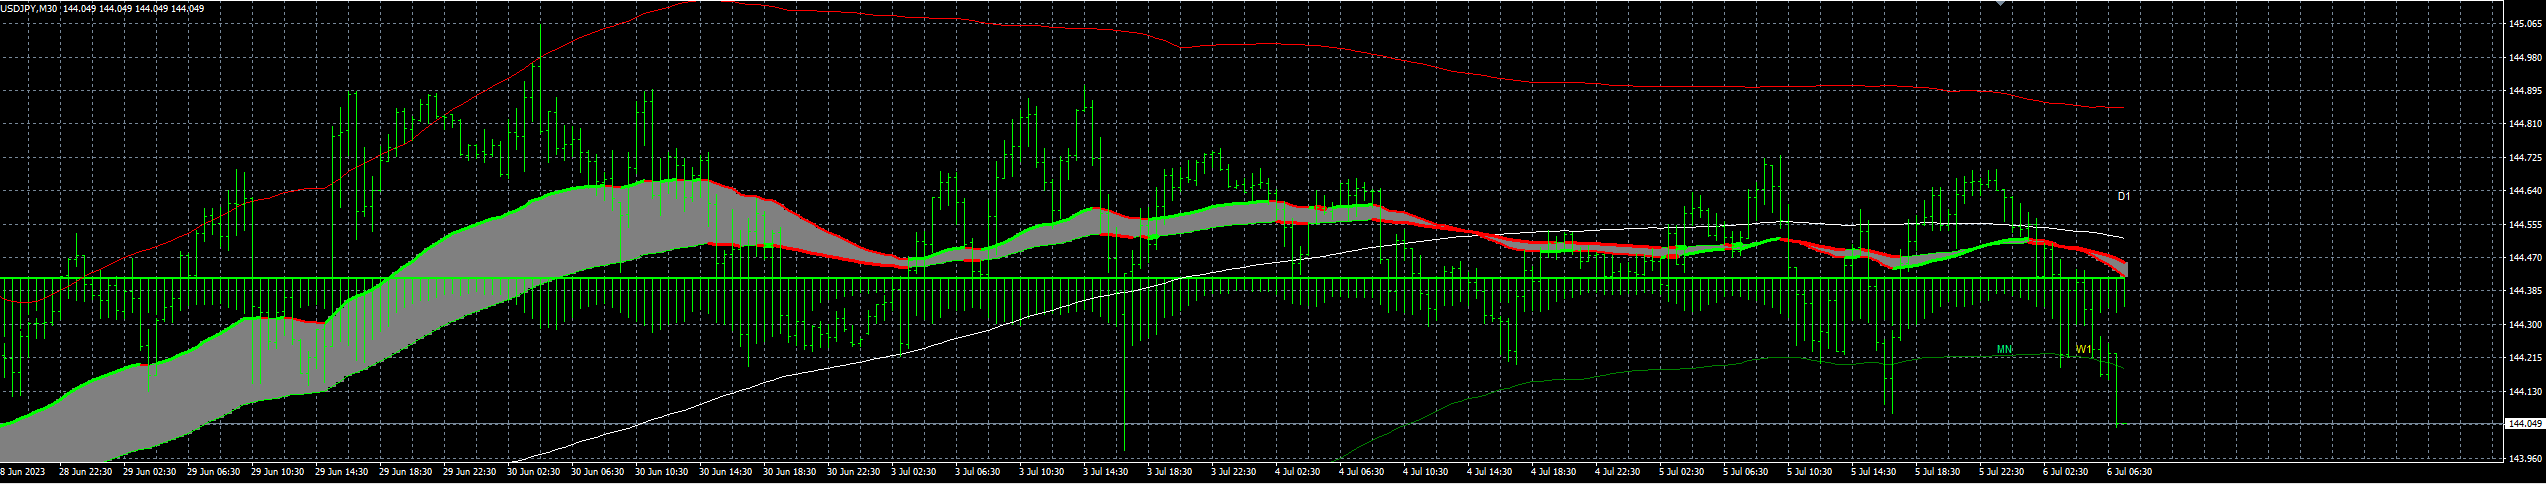
Task: Click time axis label 5 Jul 14:30
Action: tap(1874, 471)
